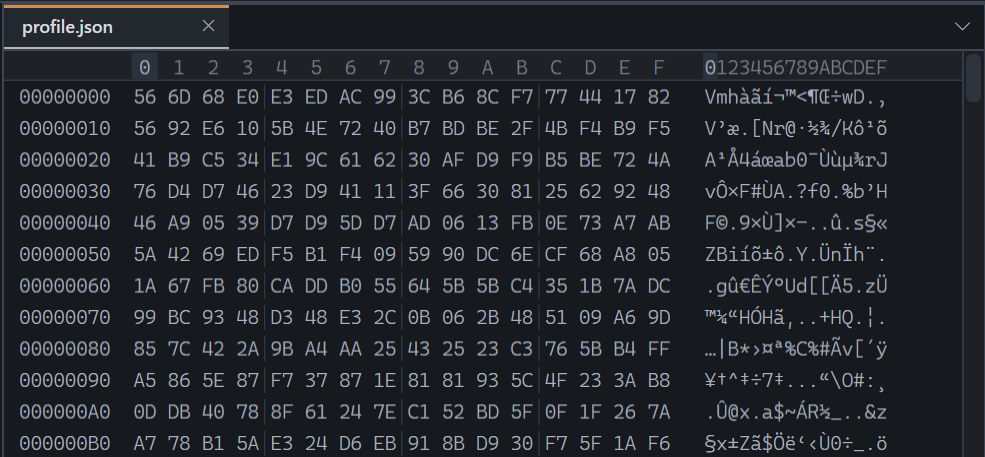Viewport: 985px width, 457px height.
Task: Select offset row 00000000
Action: point(65,97)
